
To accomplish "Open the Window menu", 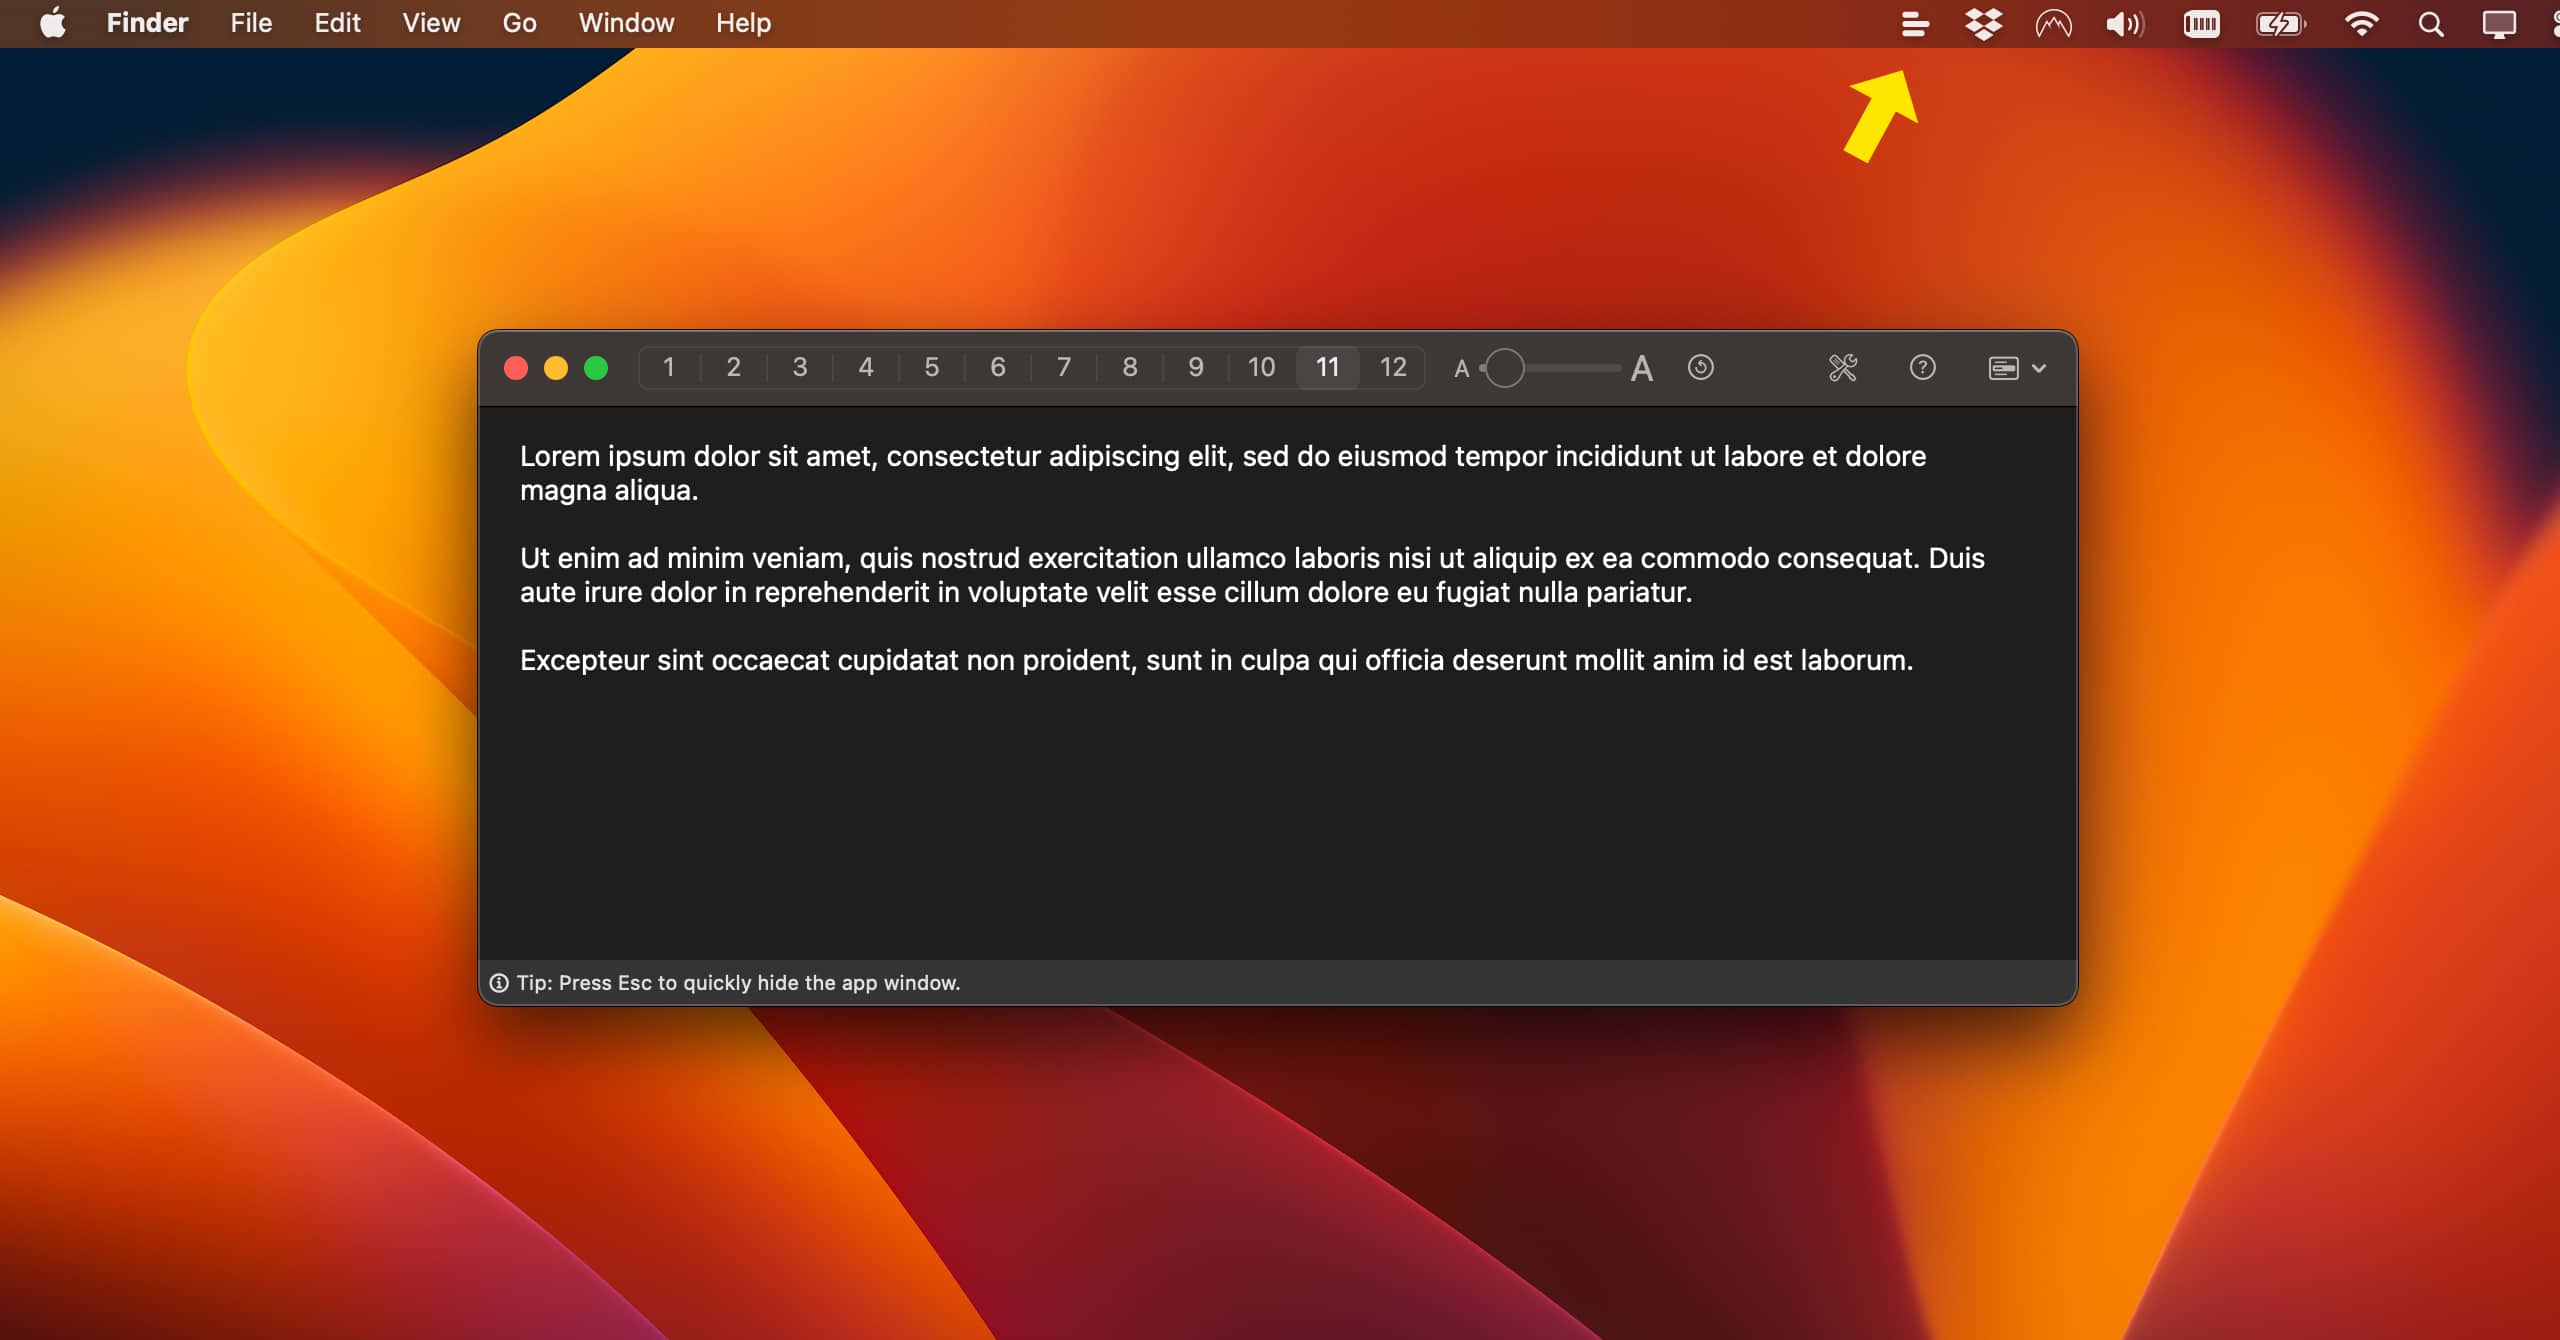I will 626,23.
